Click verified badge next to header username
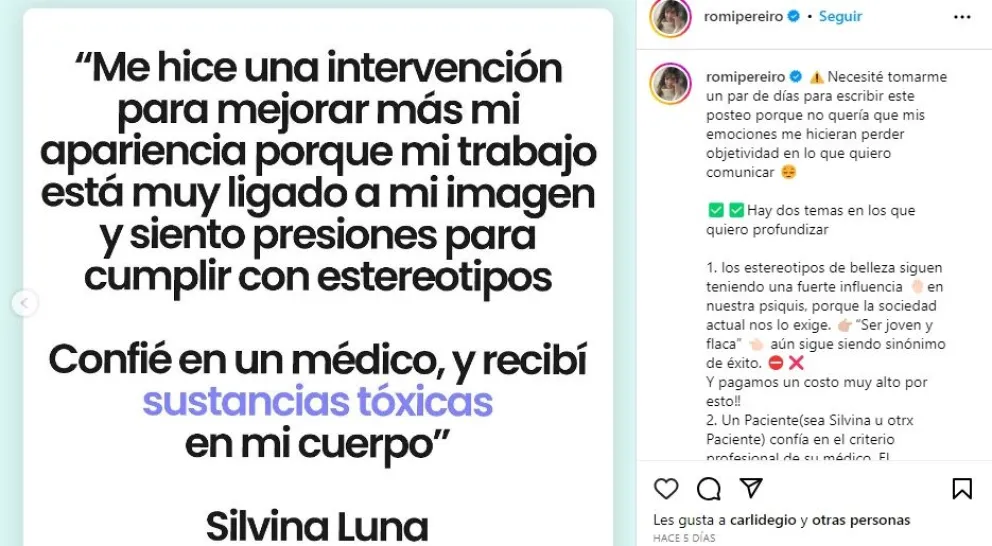 coord(793,16)
